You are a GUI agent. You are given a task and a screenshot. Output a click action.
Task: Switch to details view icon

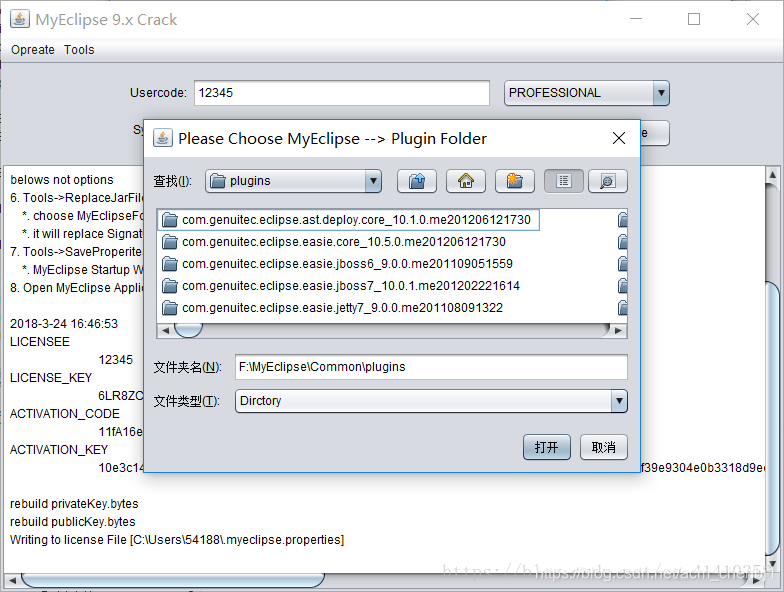(x=608, y=181)
